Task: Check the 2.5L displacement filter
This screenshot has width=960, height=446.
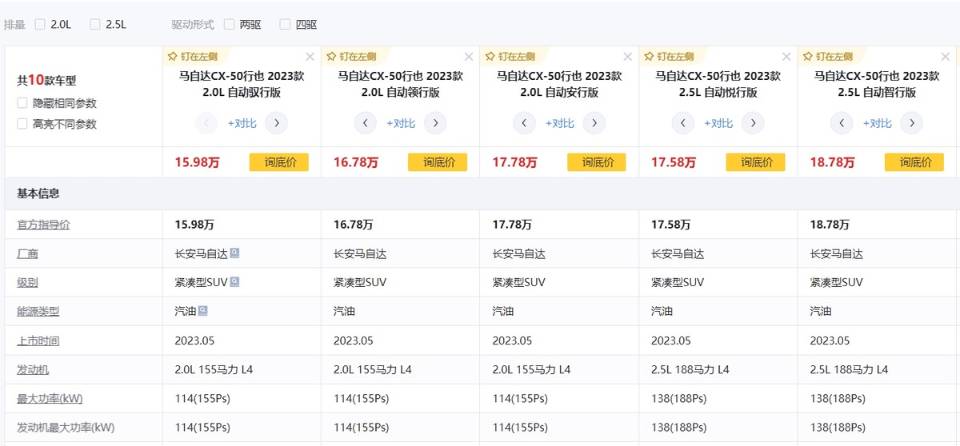Action: [x=95, y=24]
